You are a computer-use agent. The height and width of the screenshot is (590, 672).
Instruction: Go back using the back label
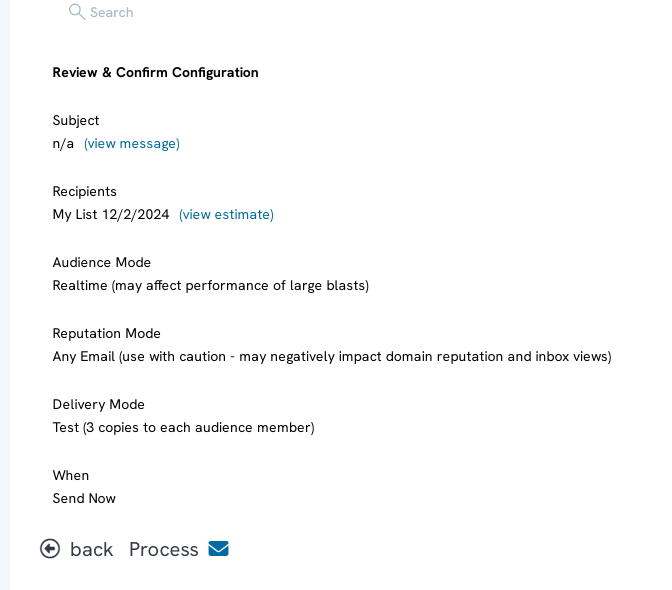click(91, 549)
